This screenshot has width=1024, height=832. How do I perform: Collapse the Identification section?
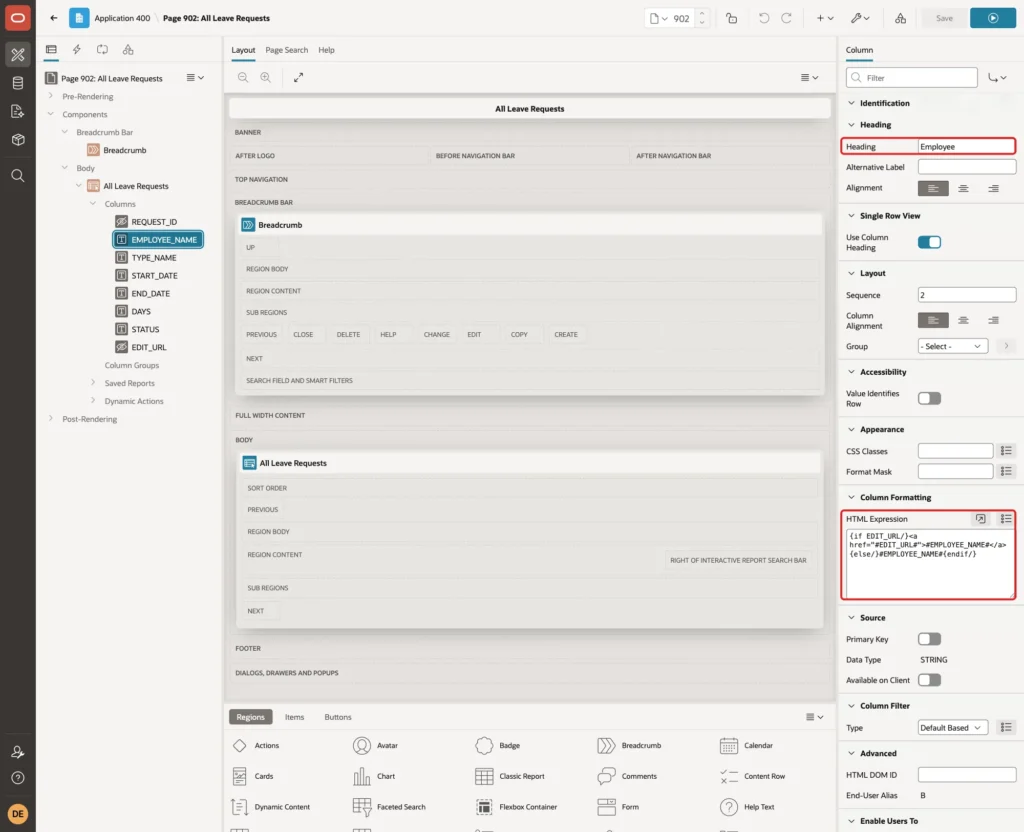[851, 103]
